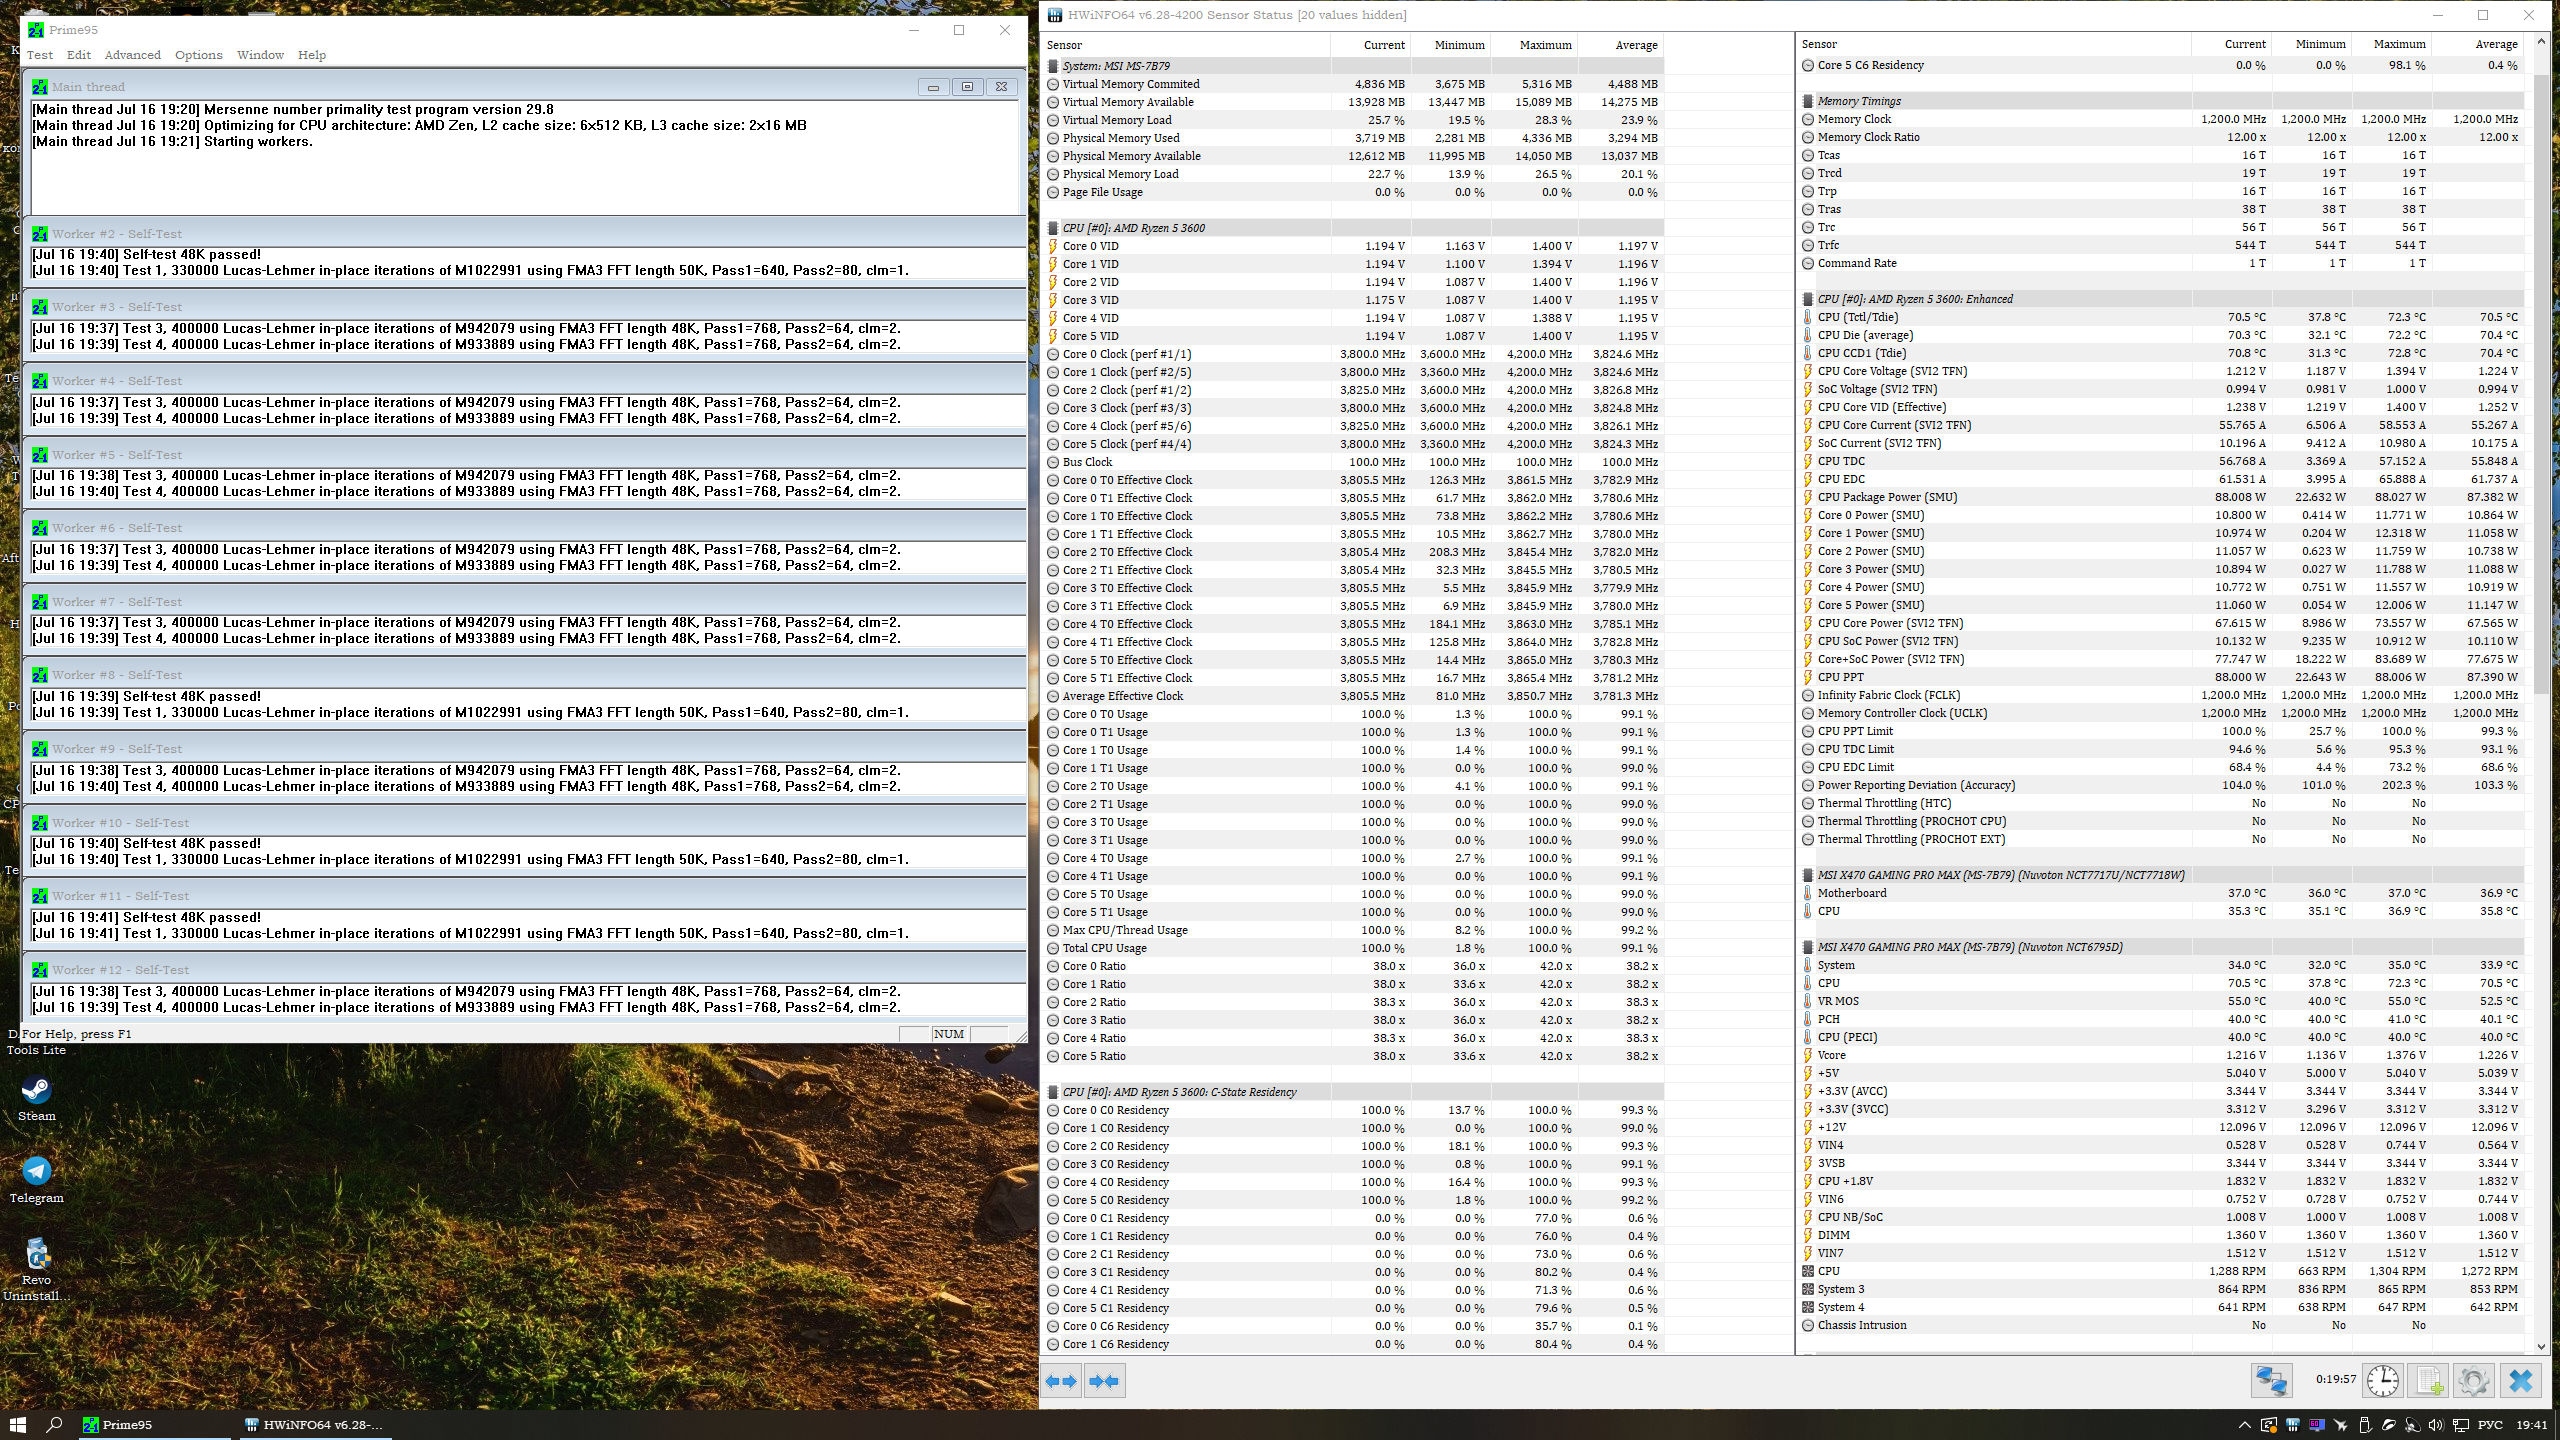Show hidden system tray icons
The height and width of the screenshot is (1440, 2560).
[2244, 1425]
